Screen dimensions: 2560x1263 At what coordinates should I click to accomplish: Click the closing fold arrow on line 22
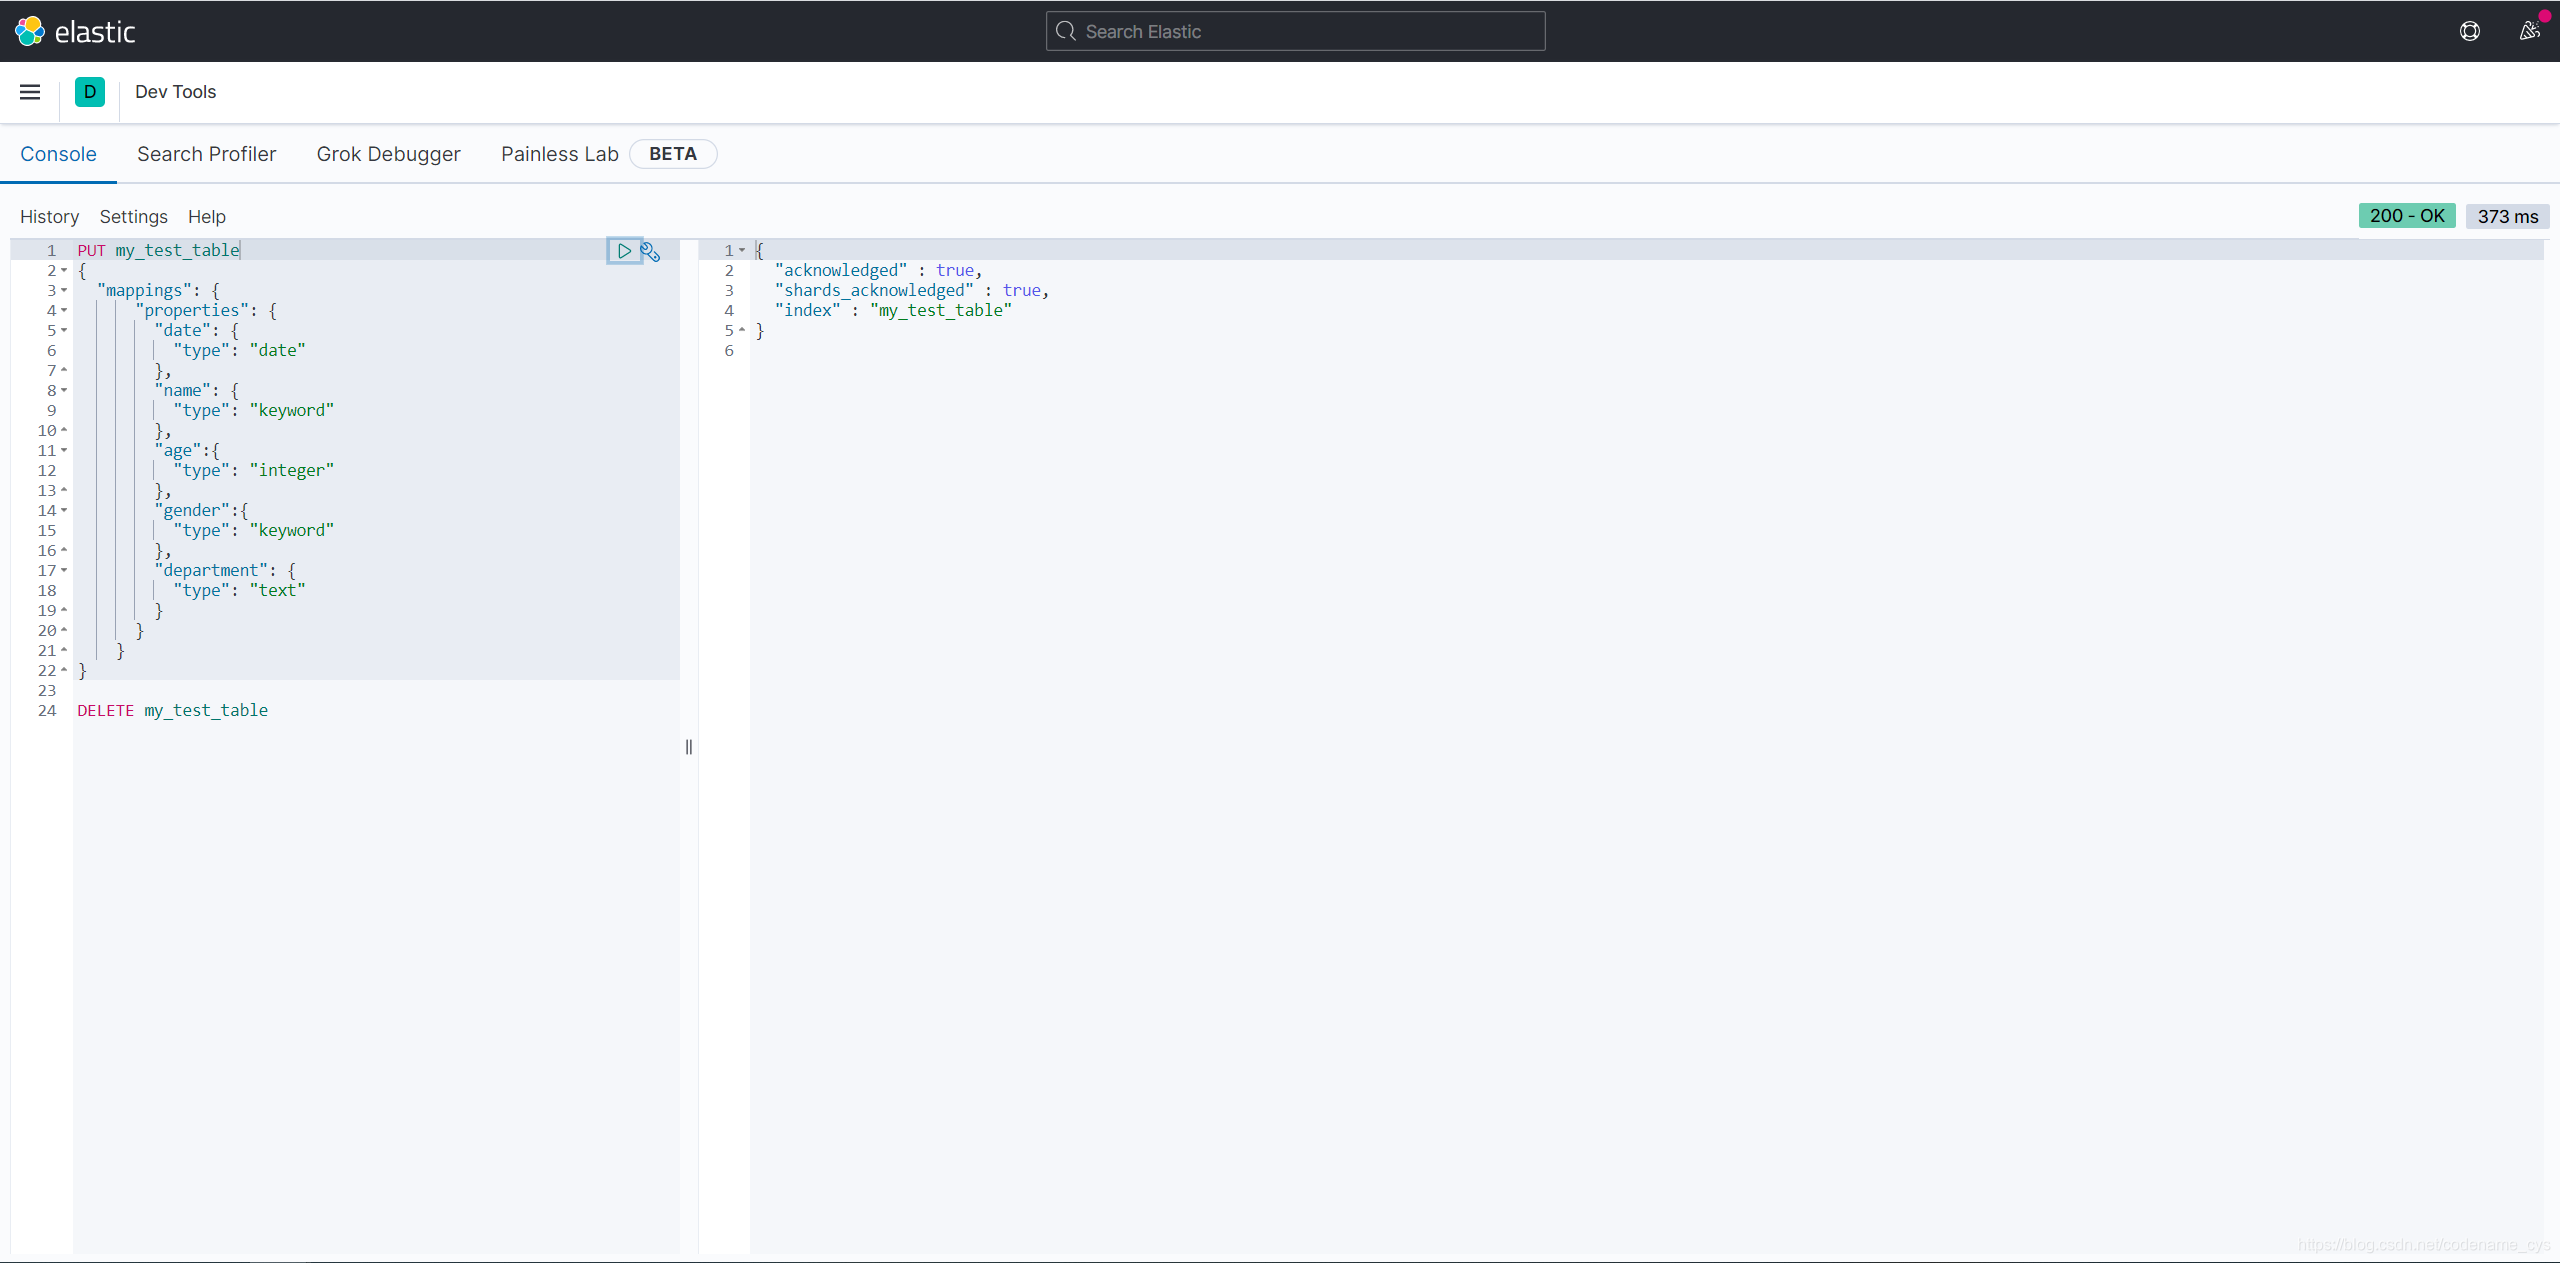click(x=64, y=670)
